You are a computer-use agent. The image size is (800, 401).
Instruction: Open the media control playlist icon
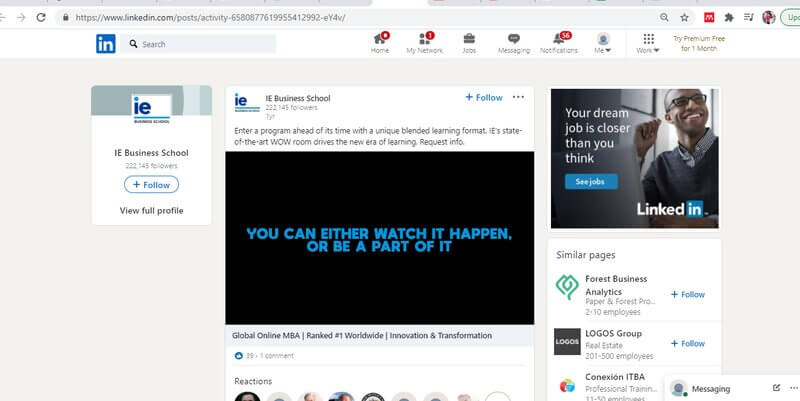point(748,17)
